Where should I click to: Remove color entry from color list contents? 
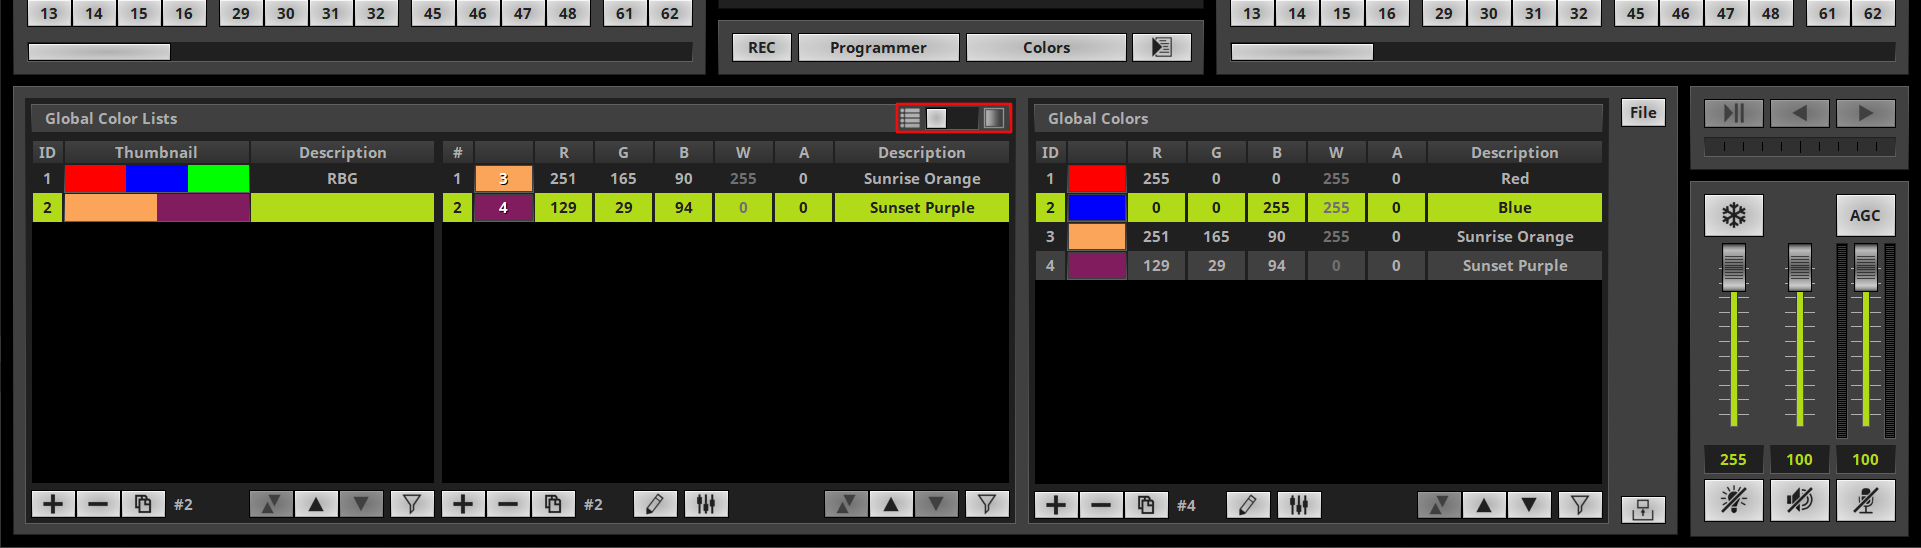(508, 504)
